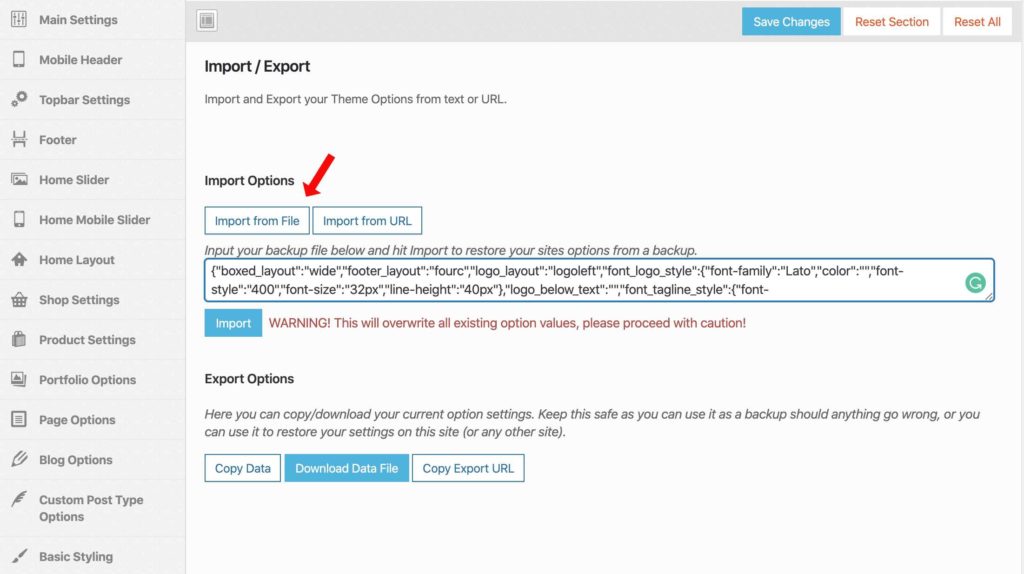Click the Save Changes button

tap(791, 22)
